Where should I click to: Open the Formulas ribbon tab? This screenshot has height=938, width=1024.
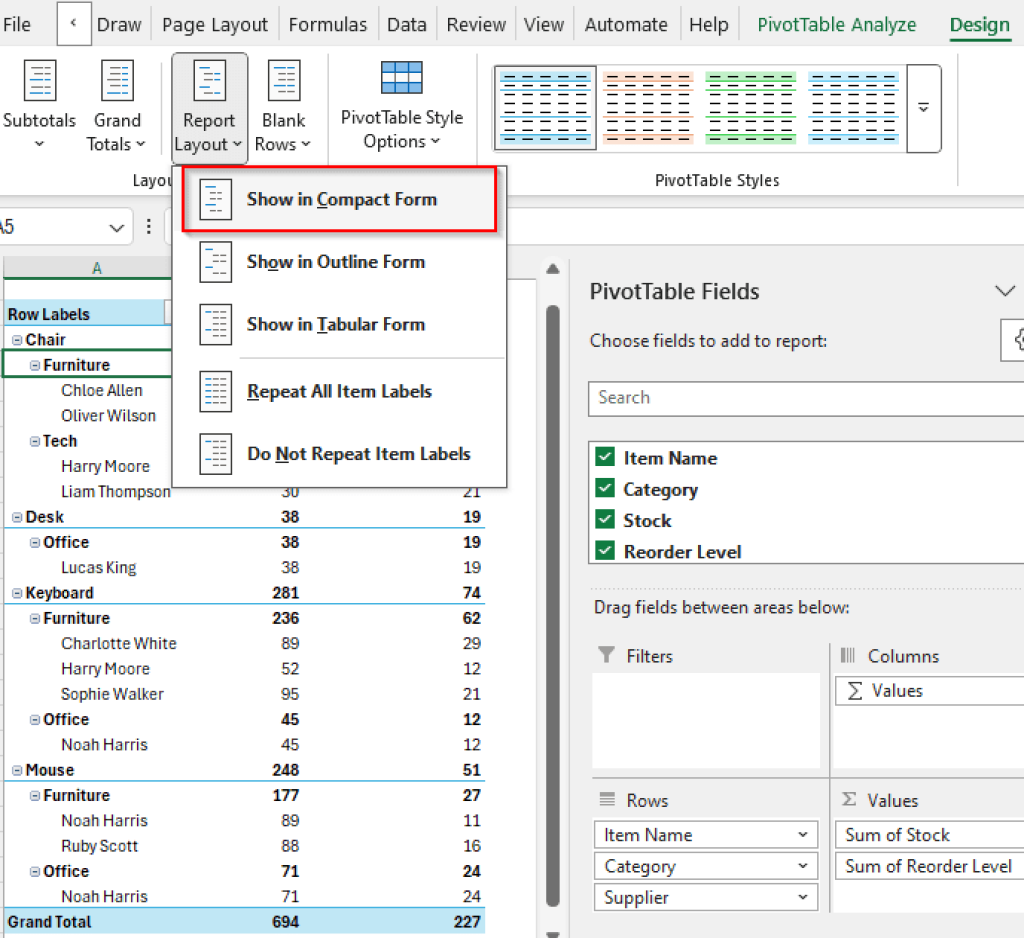(328, 24)
